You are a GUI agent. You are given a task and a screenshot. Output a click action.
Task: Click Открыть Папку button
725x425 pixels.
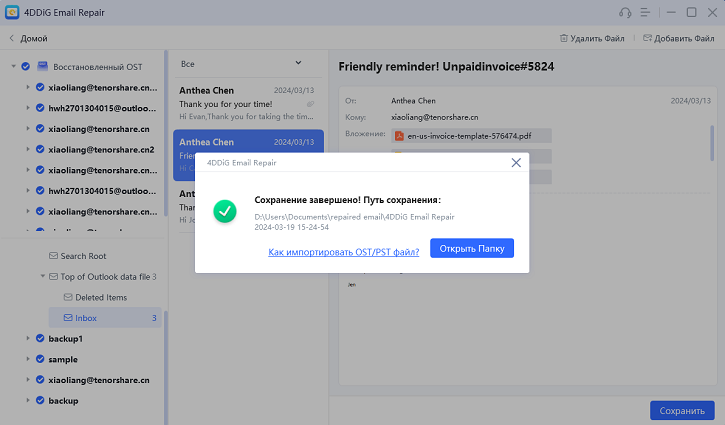pos(472,248)
